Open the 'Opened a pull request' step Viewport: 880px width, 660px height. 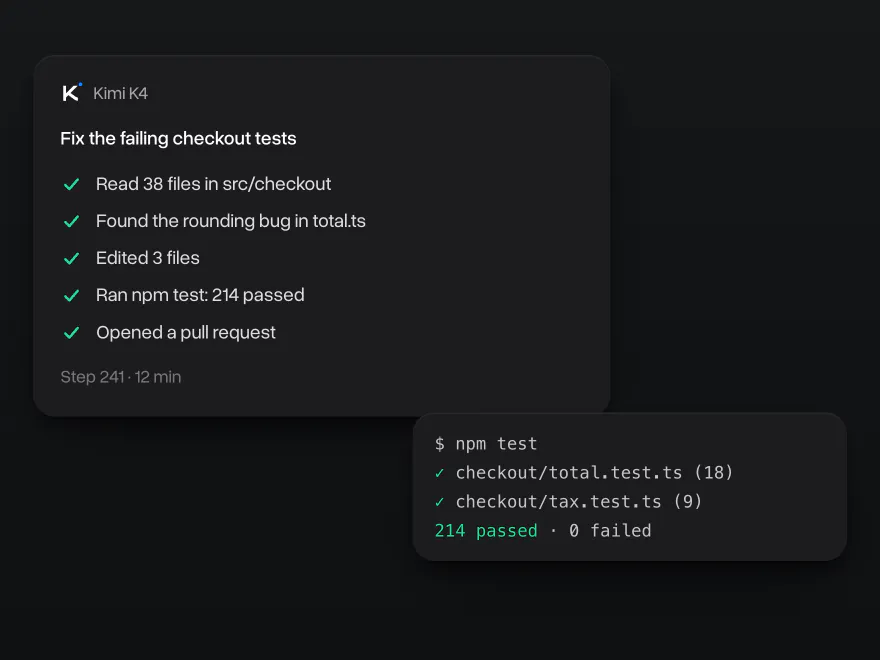(x=186, y=332)
